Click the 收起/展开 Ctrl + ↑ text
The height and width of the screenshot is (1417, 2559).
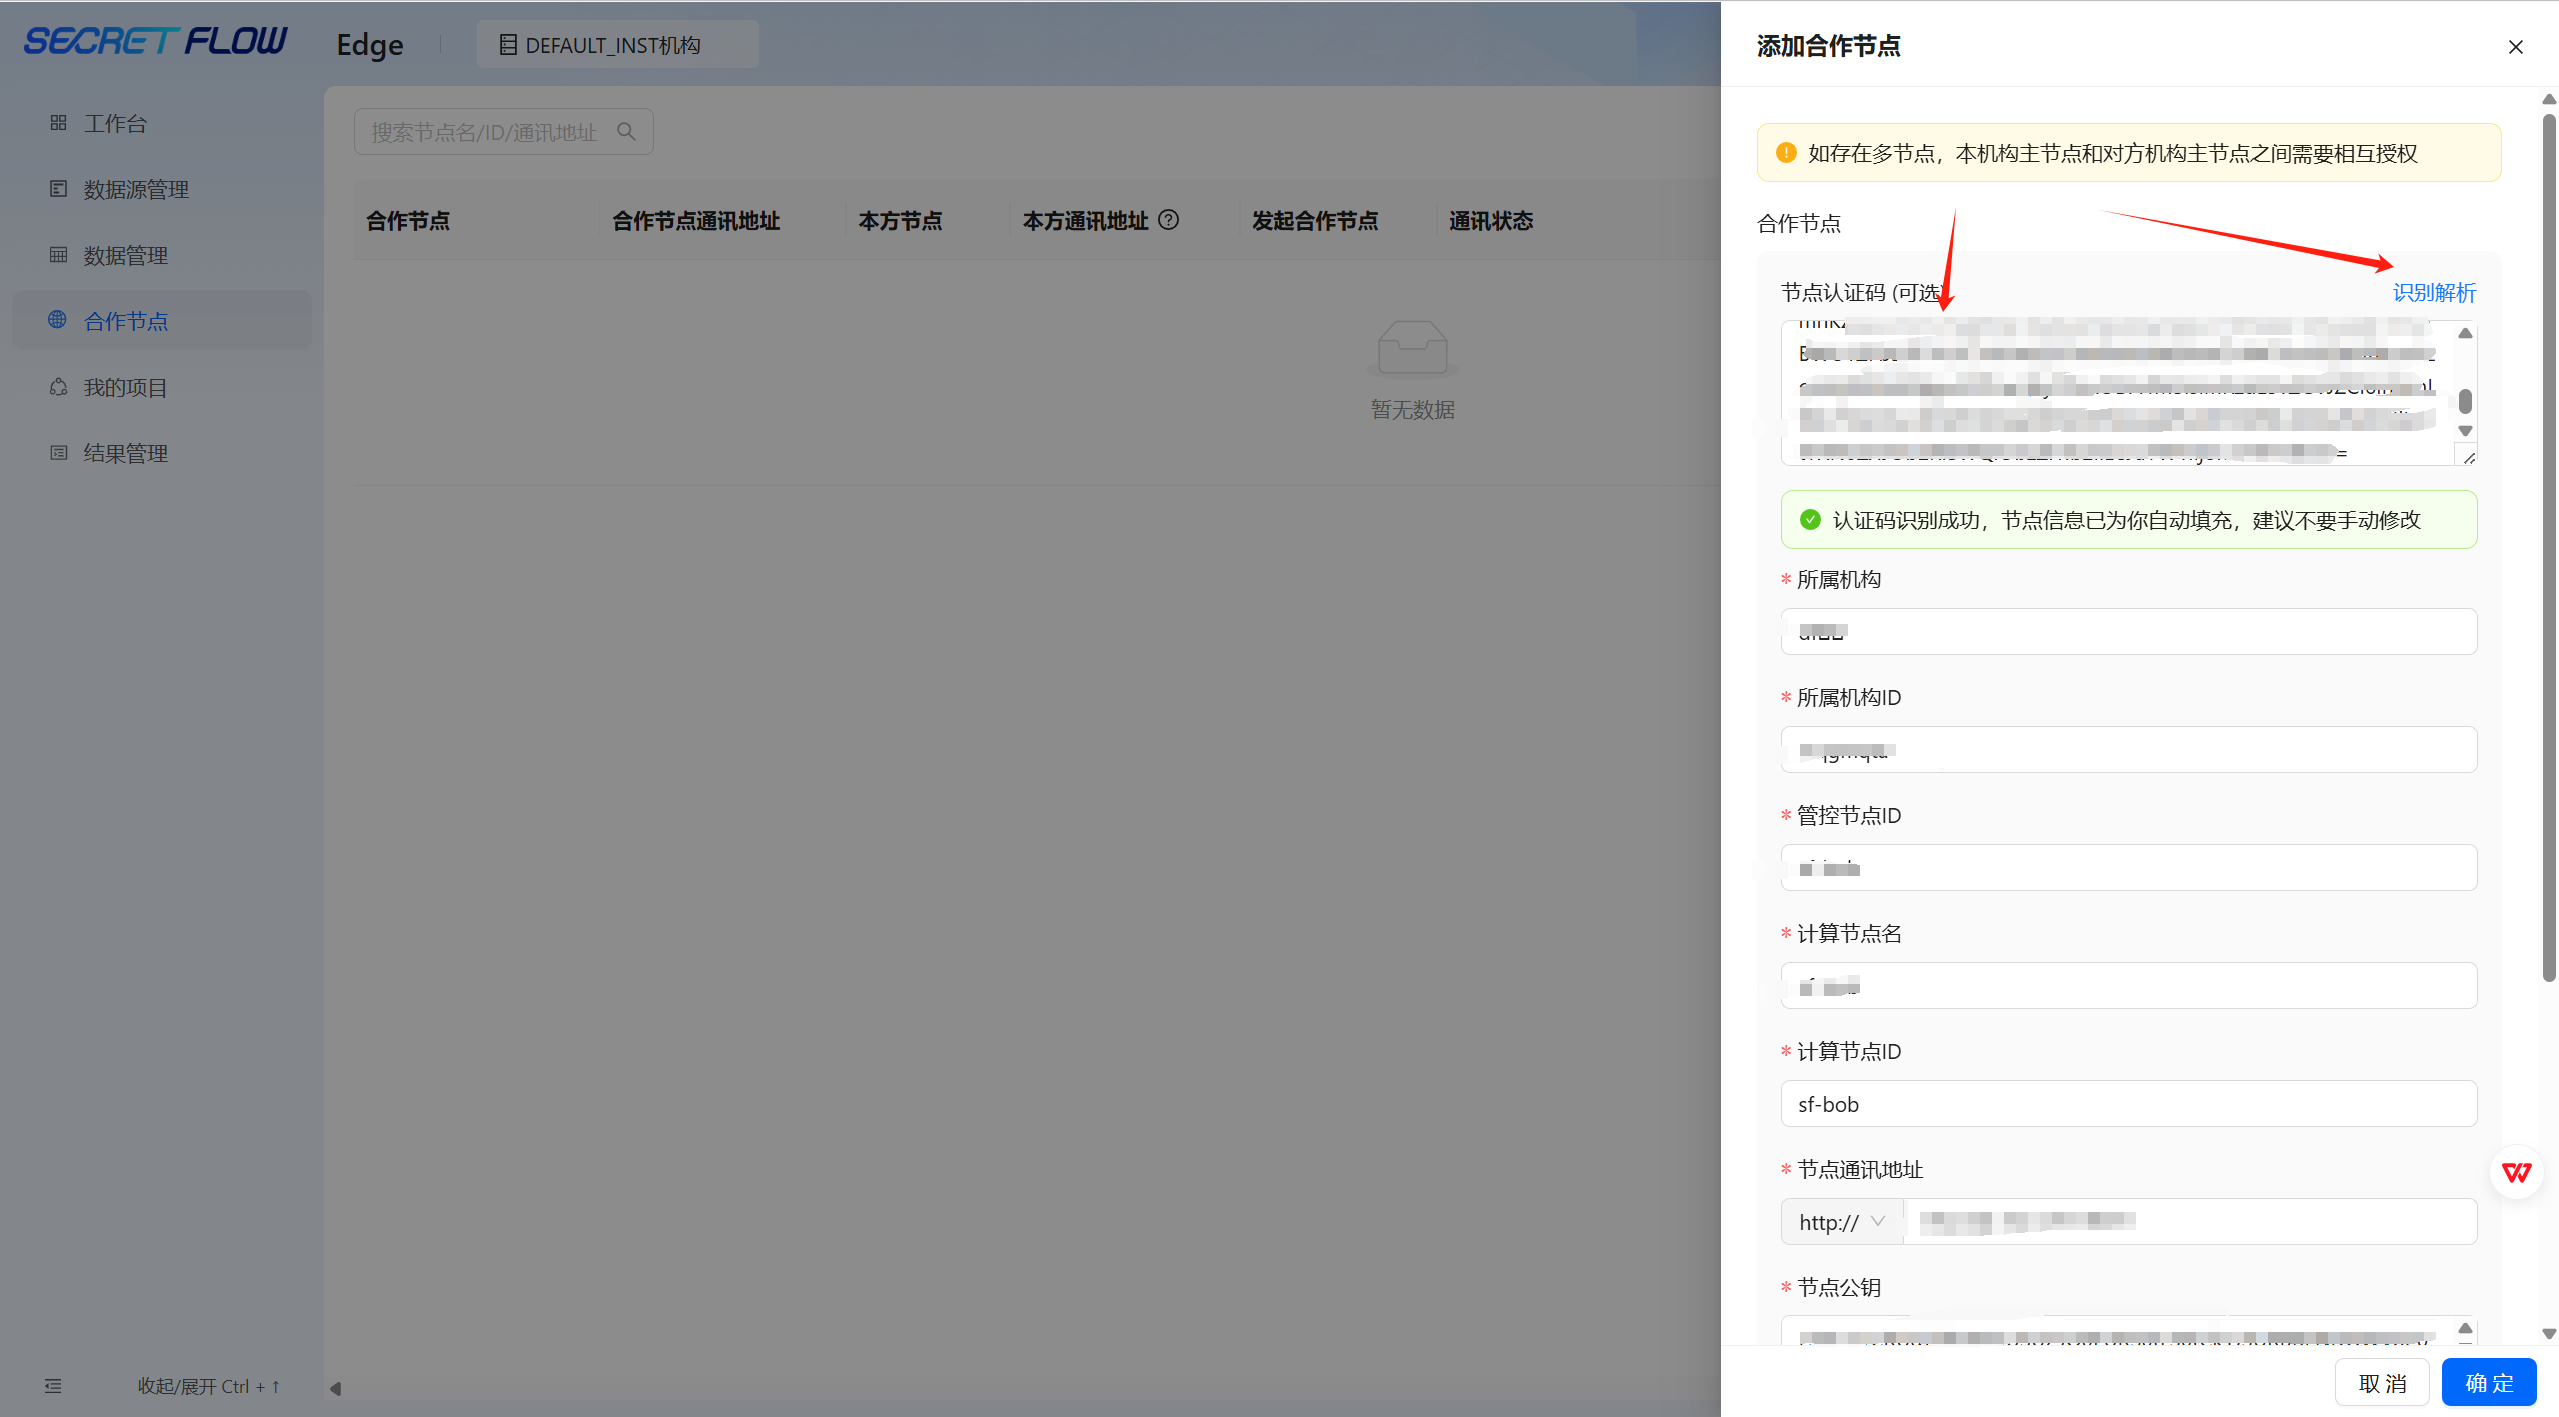click(x=209, y=1386)
